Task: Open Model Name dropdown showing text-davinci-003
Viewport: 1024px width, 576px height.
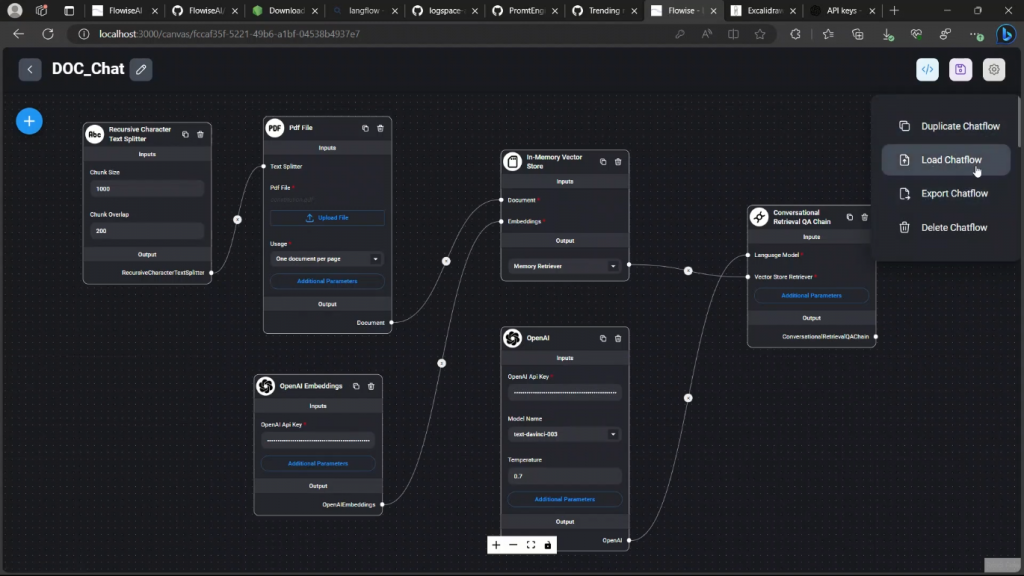Action: tap(564, 434)
